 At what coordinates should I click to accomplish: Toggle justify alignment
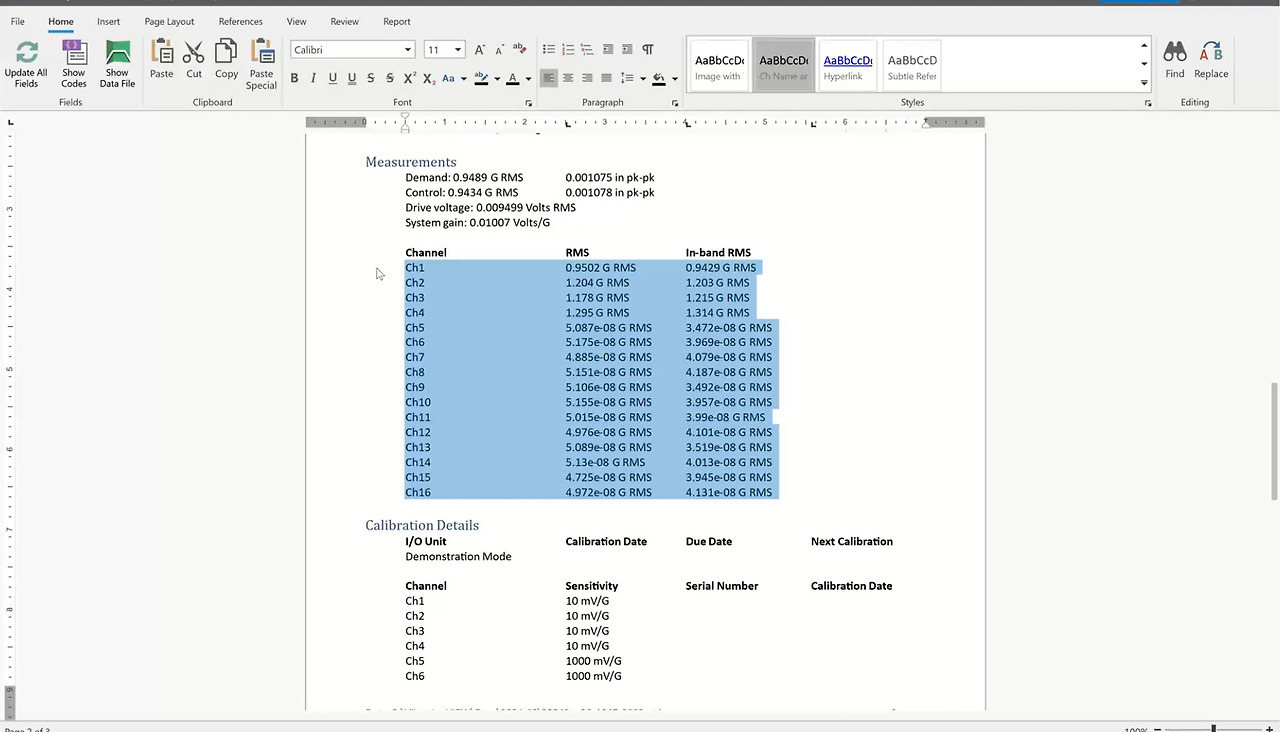coord(607,78)
